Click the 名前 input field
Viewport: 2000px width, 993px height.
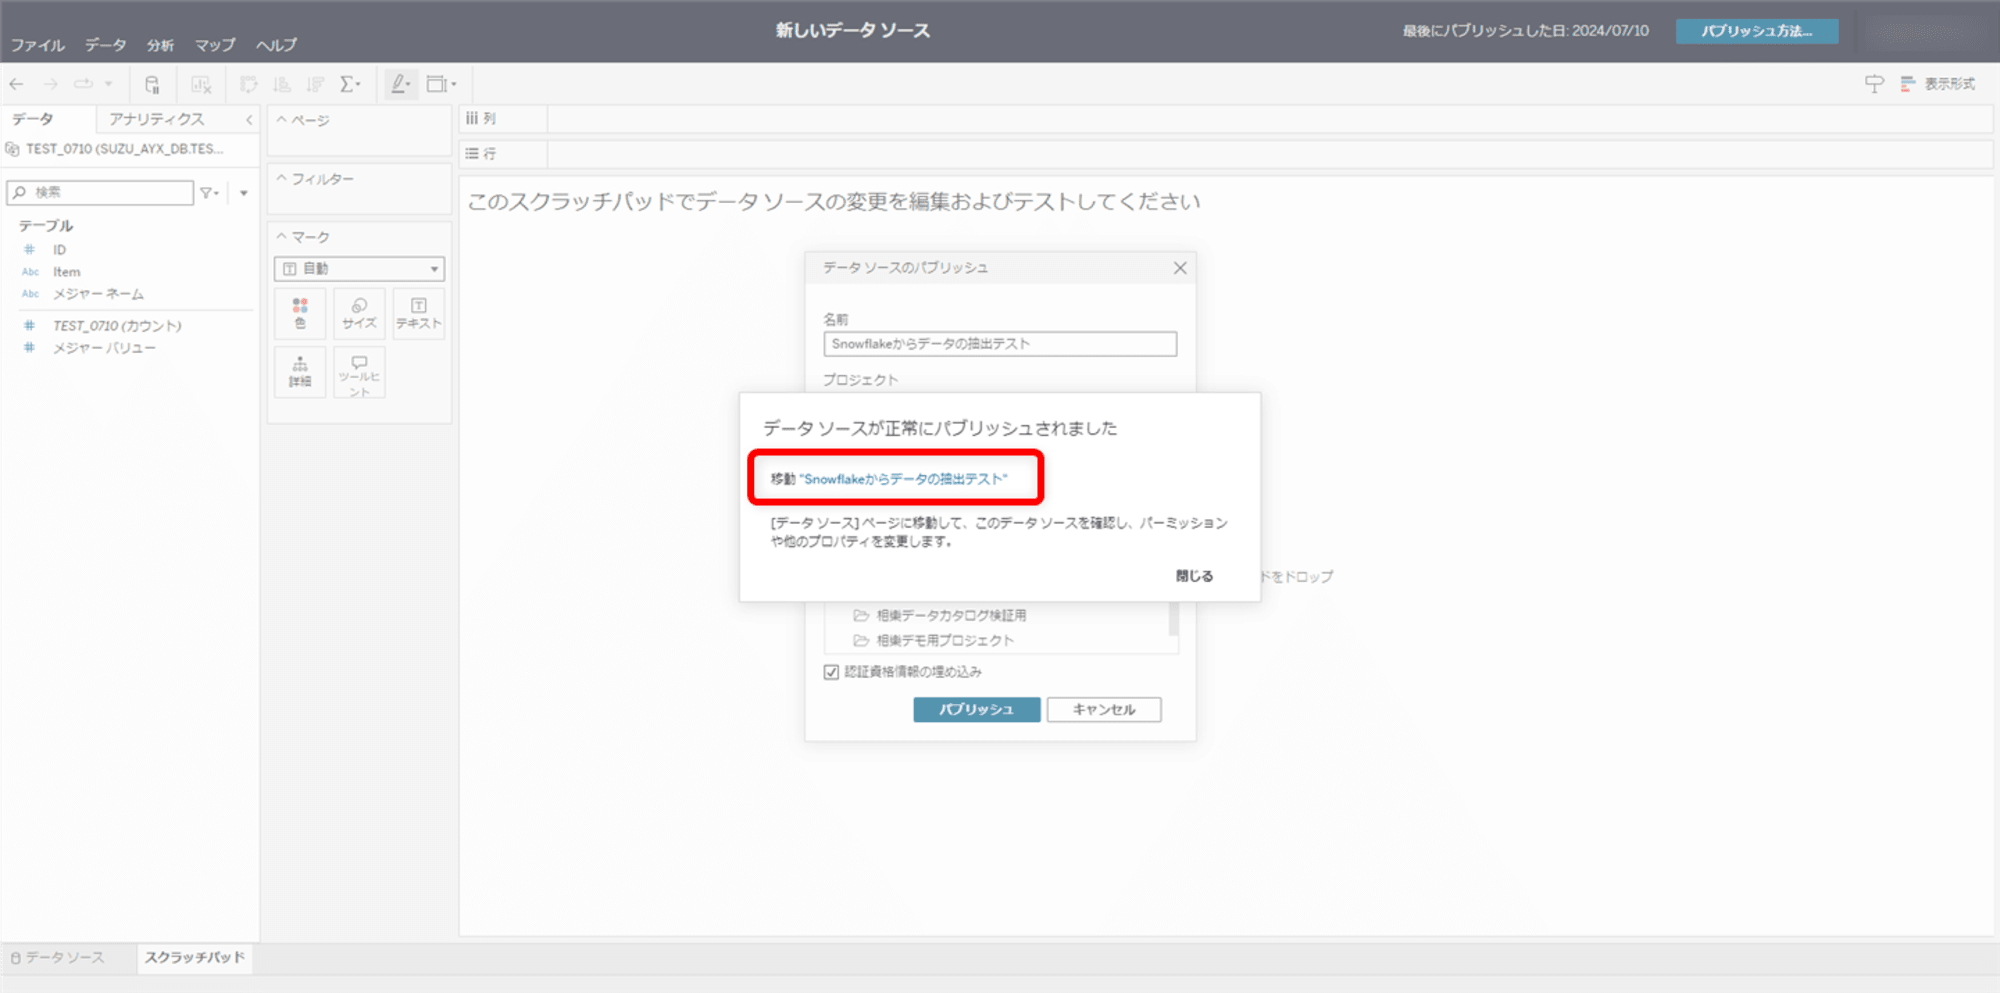pos(1000,344)
